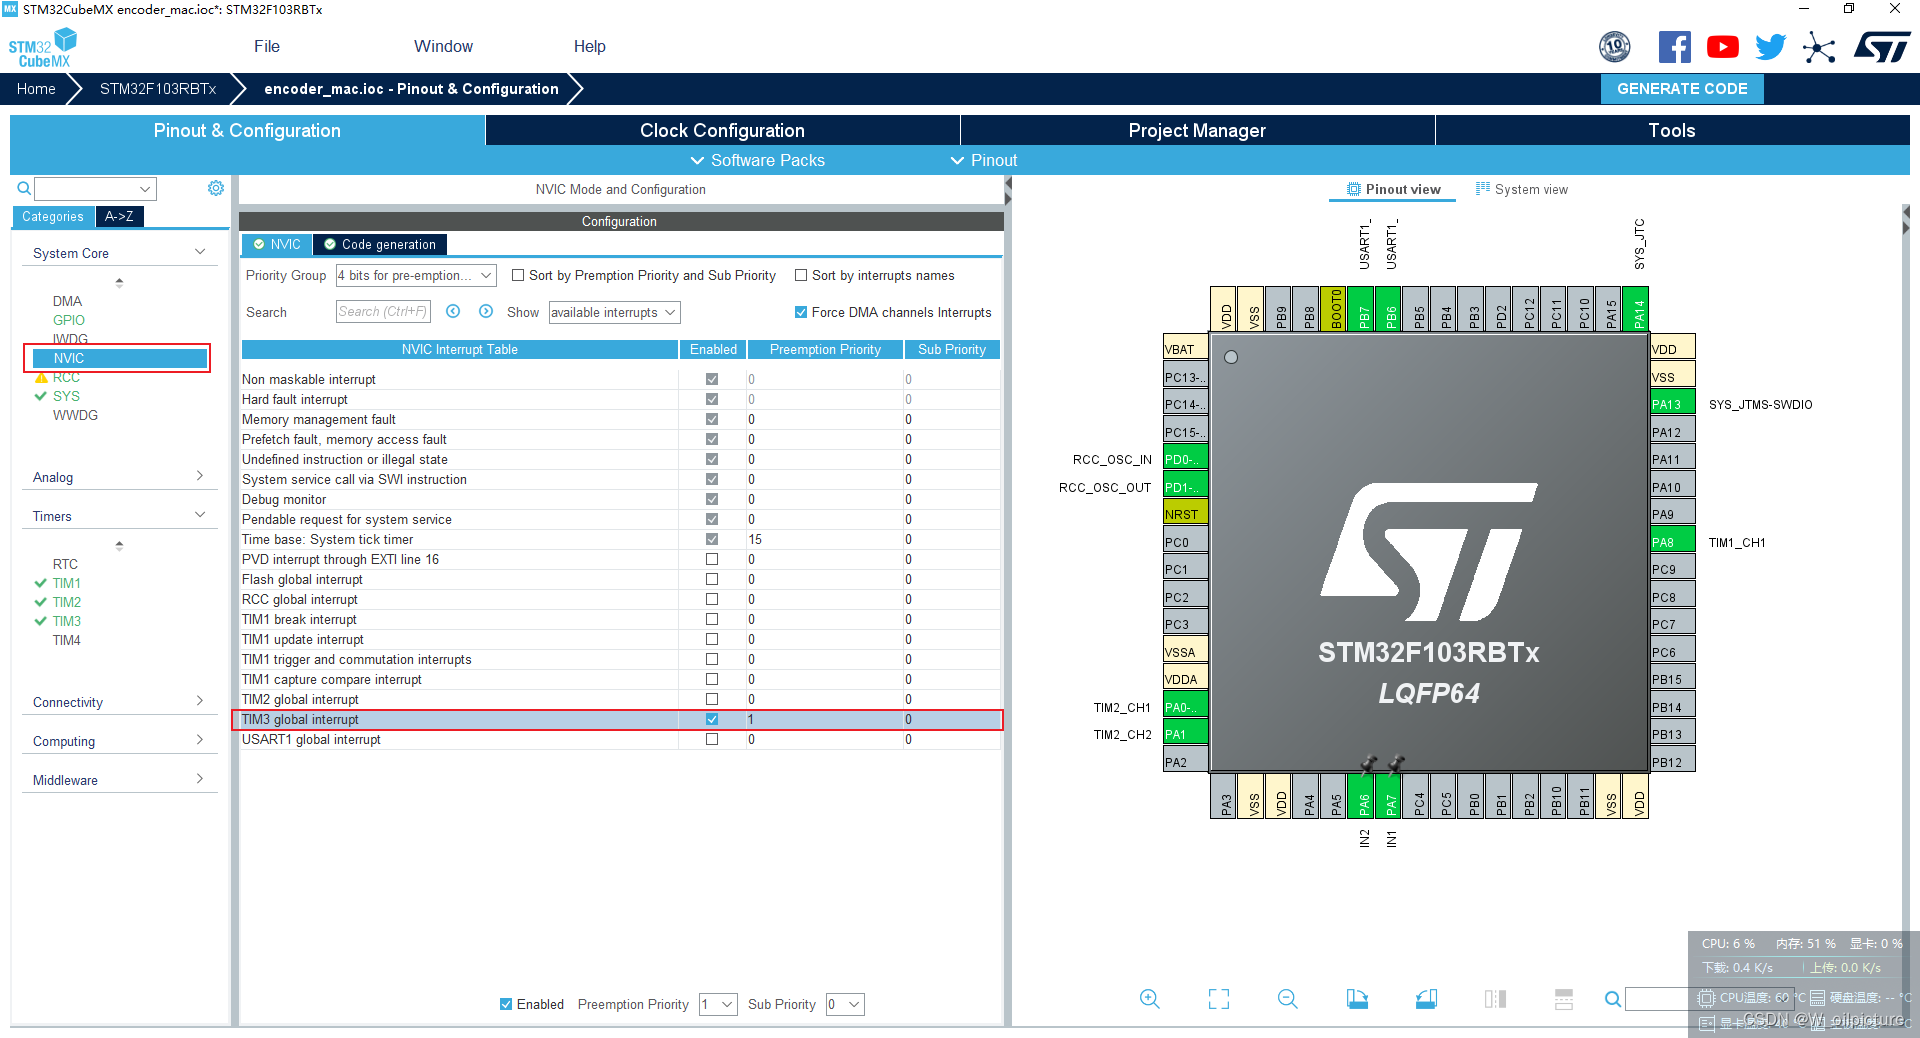
Task: Enable Sort by interrupts names
Action: pos(801,275)
